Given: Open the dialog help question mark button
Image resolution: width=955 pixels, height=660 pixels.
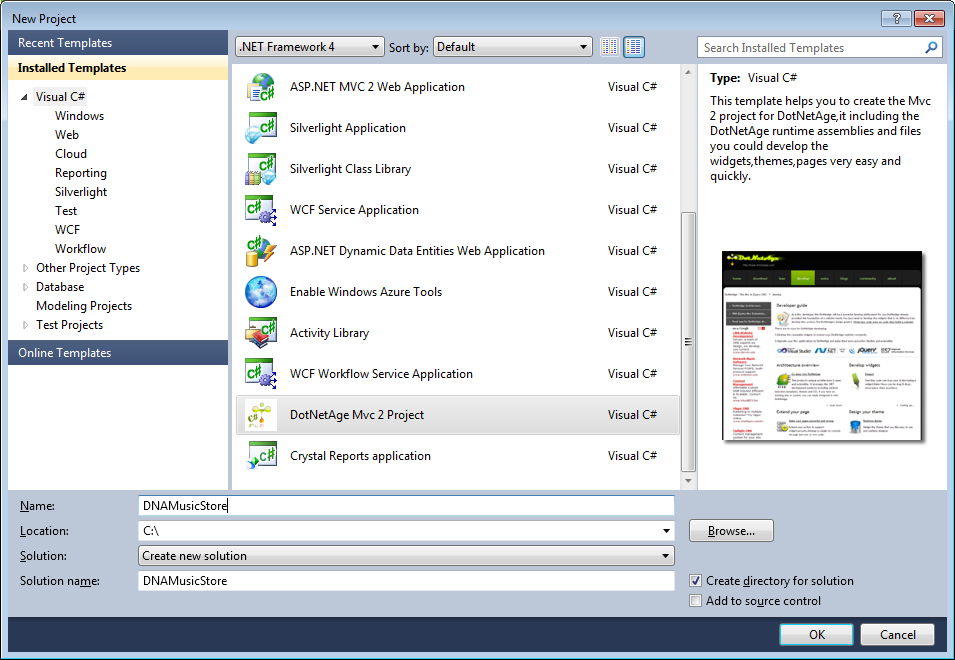Looking at the screenshot, I should (897, 18).
